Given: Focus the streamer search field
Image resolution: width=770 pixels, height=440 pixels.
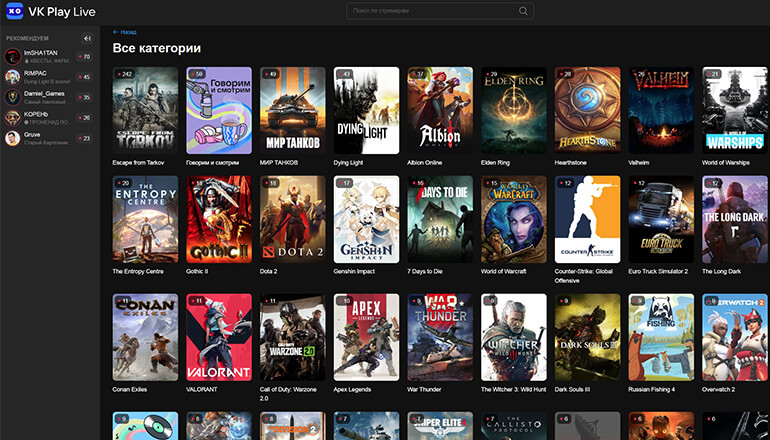Looking at the screenshot, I should (x=430, y=11).
